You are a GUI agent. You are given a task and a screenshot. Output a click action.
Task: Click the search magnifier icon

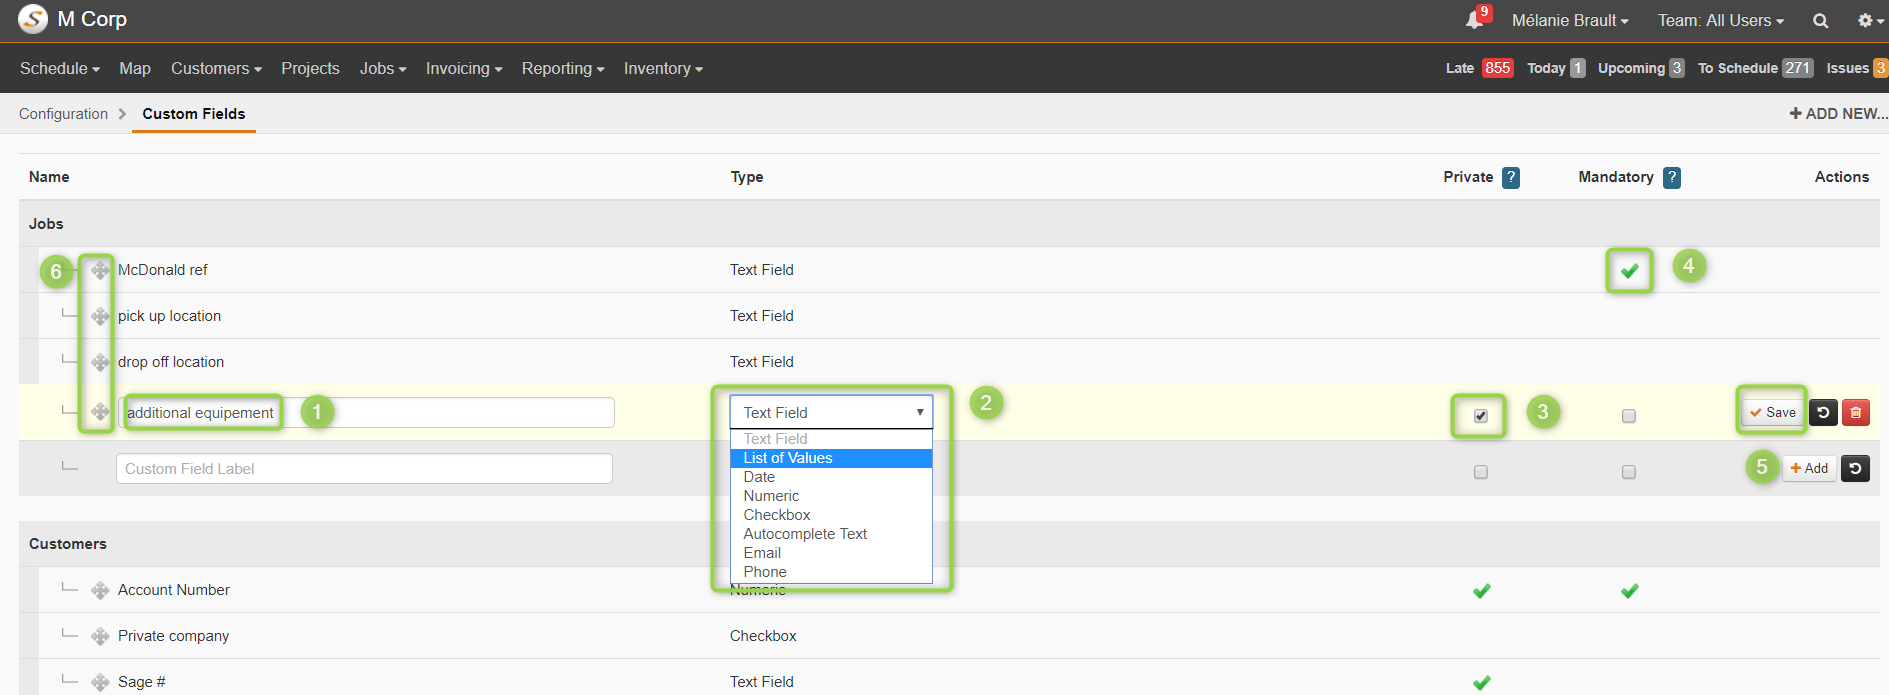point(1821,20)
